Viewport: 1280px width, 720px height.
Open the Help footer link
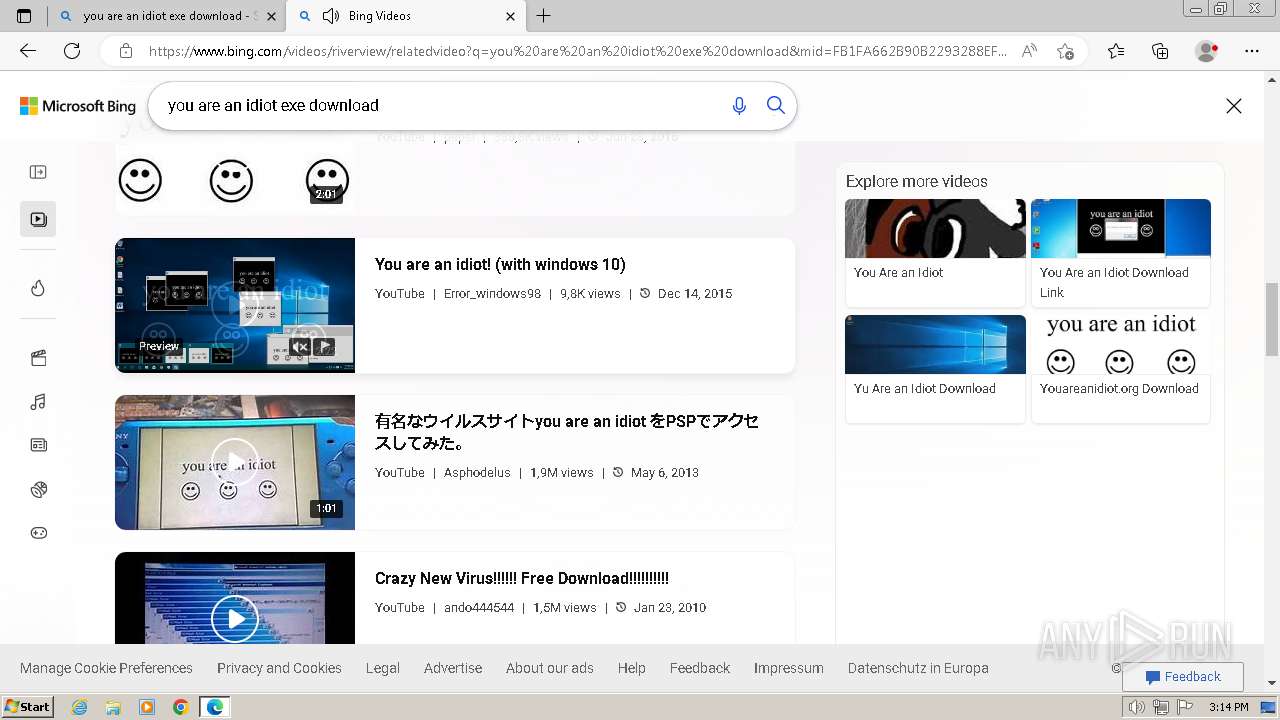pyautogui.click(x=632, y=668)
